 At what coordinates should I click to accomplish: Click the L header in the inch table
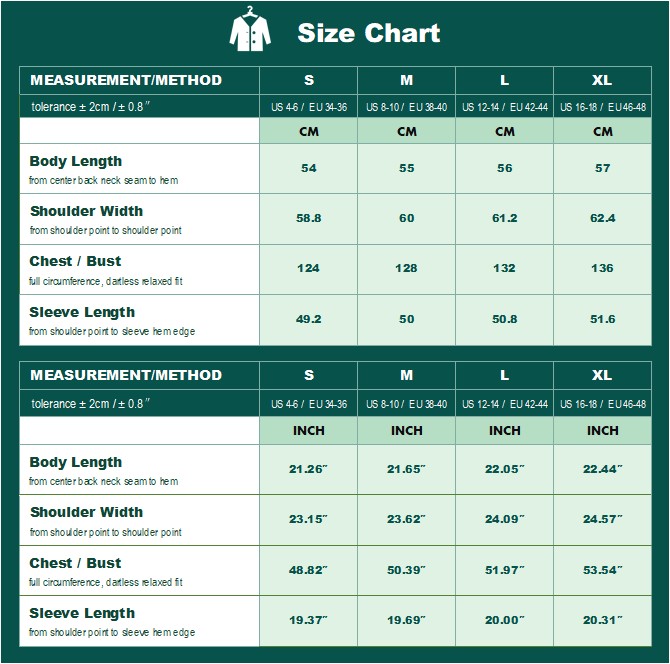click(x=505, y=375)
